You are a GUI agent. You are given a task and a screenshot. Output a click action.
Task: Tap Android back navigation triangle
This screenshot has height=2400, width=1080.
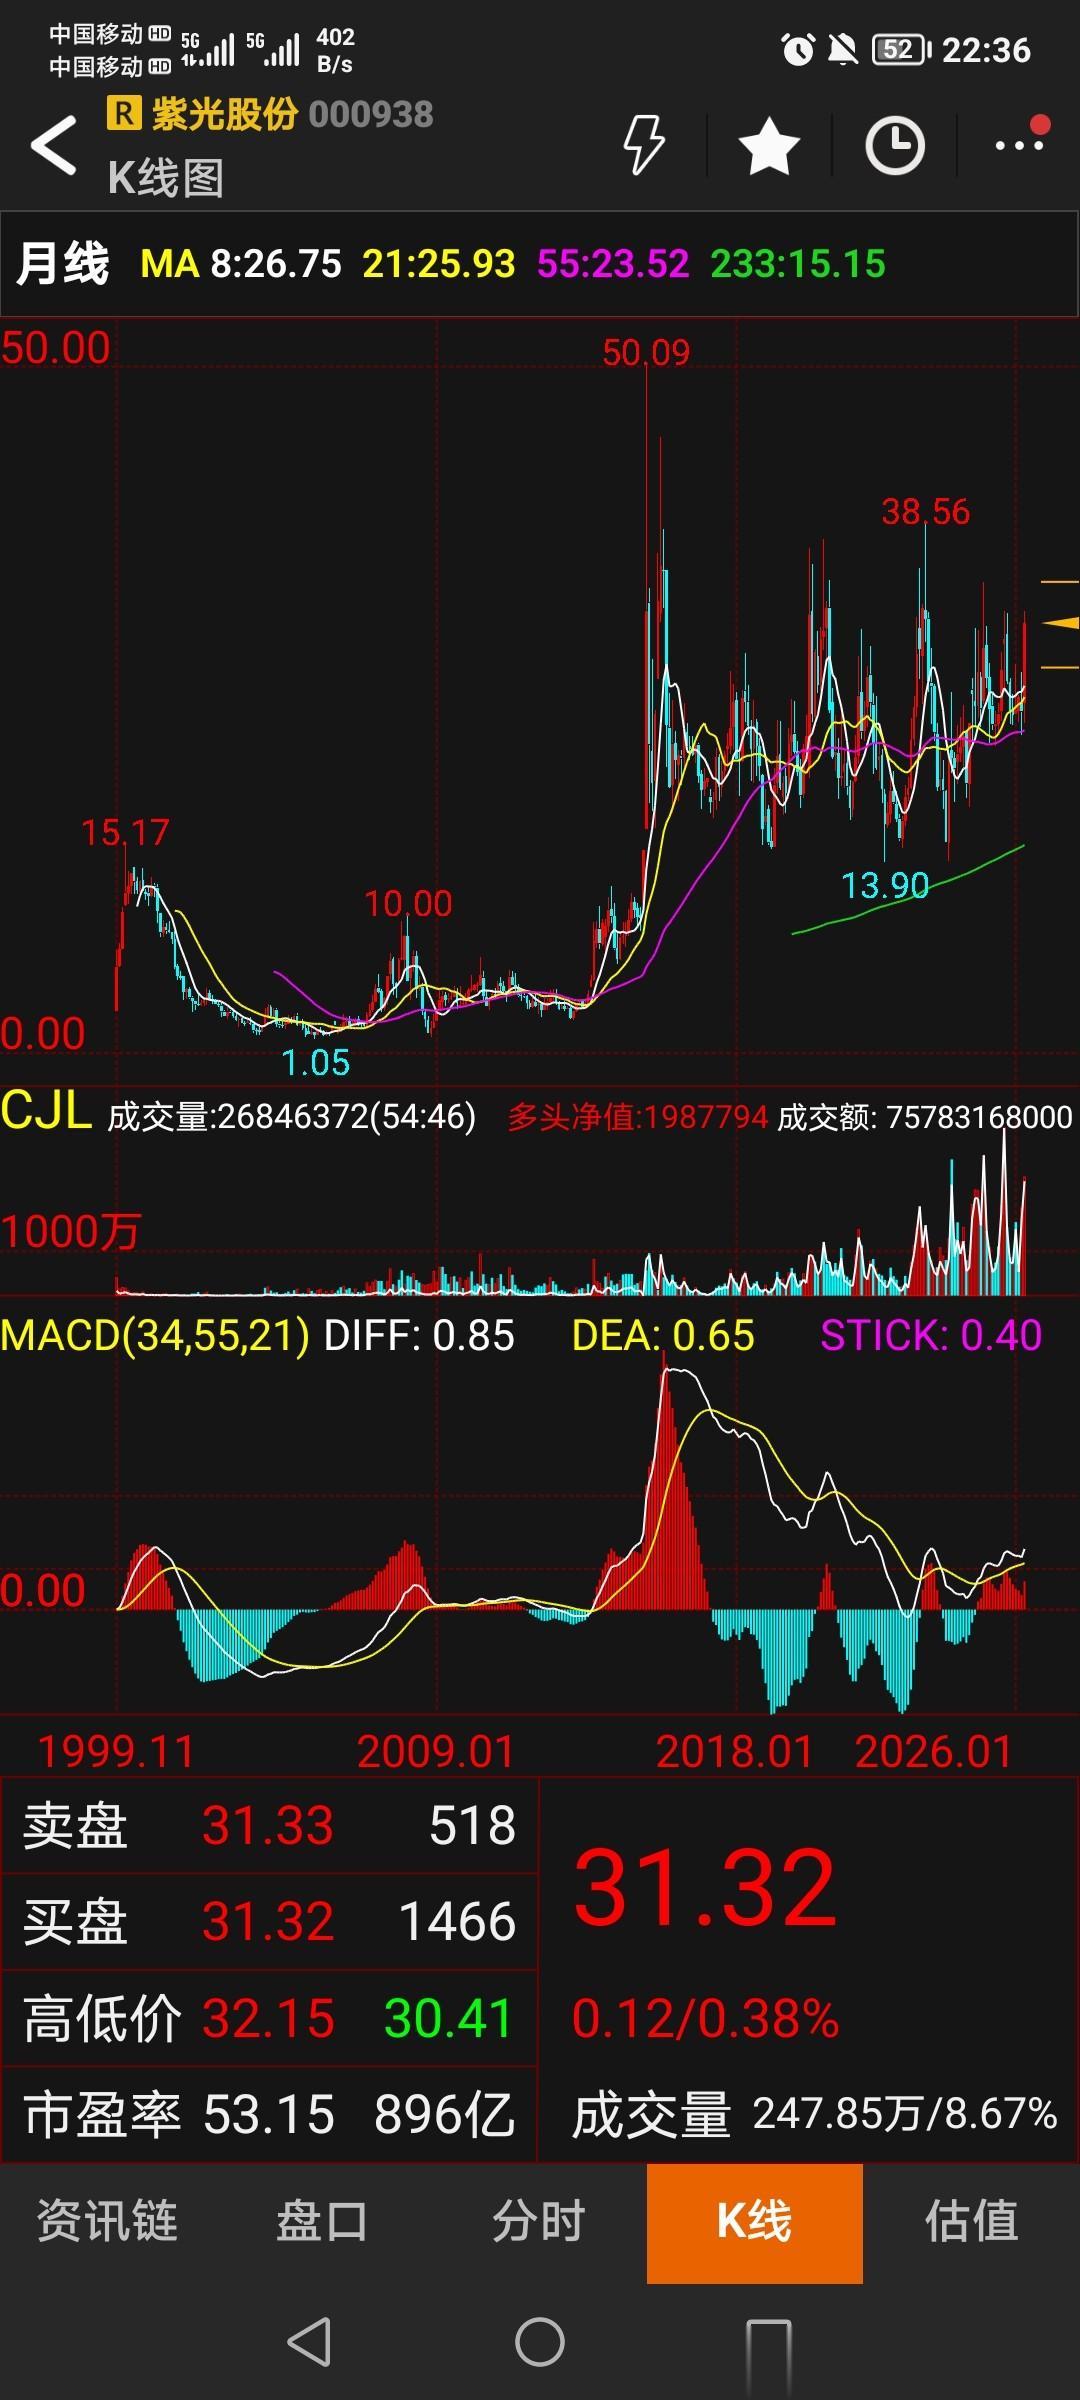point(309,2341)
